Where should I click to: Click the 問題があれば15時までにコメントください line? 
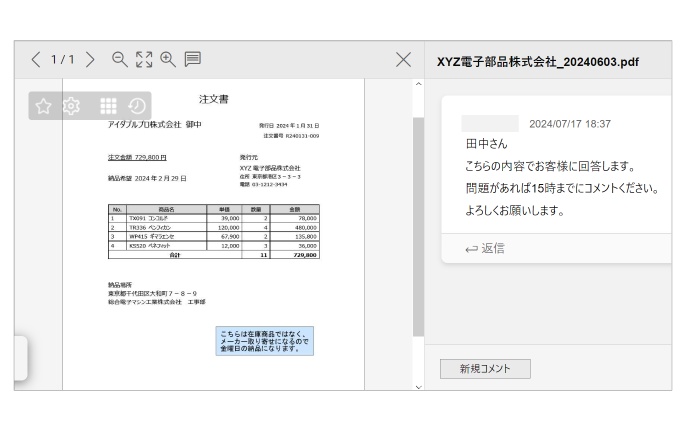click(x=562, y=189)
